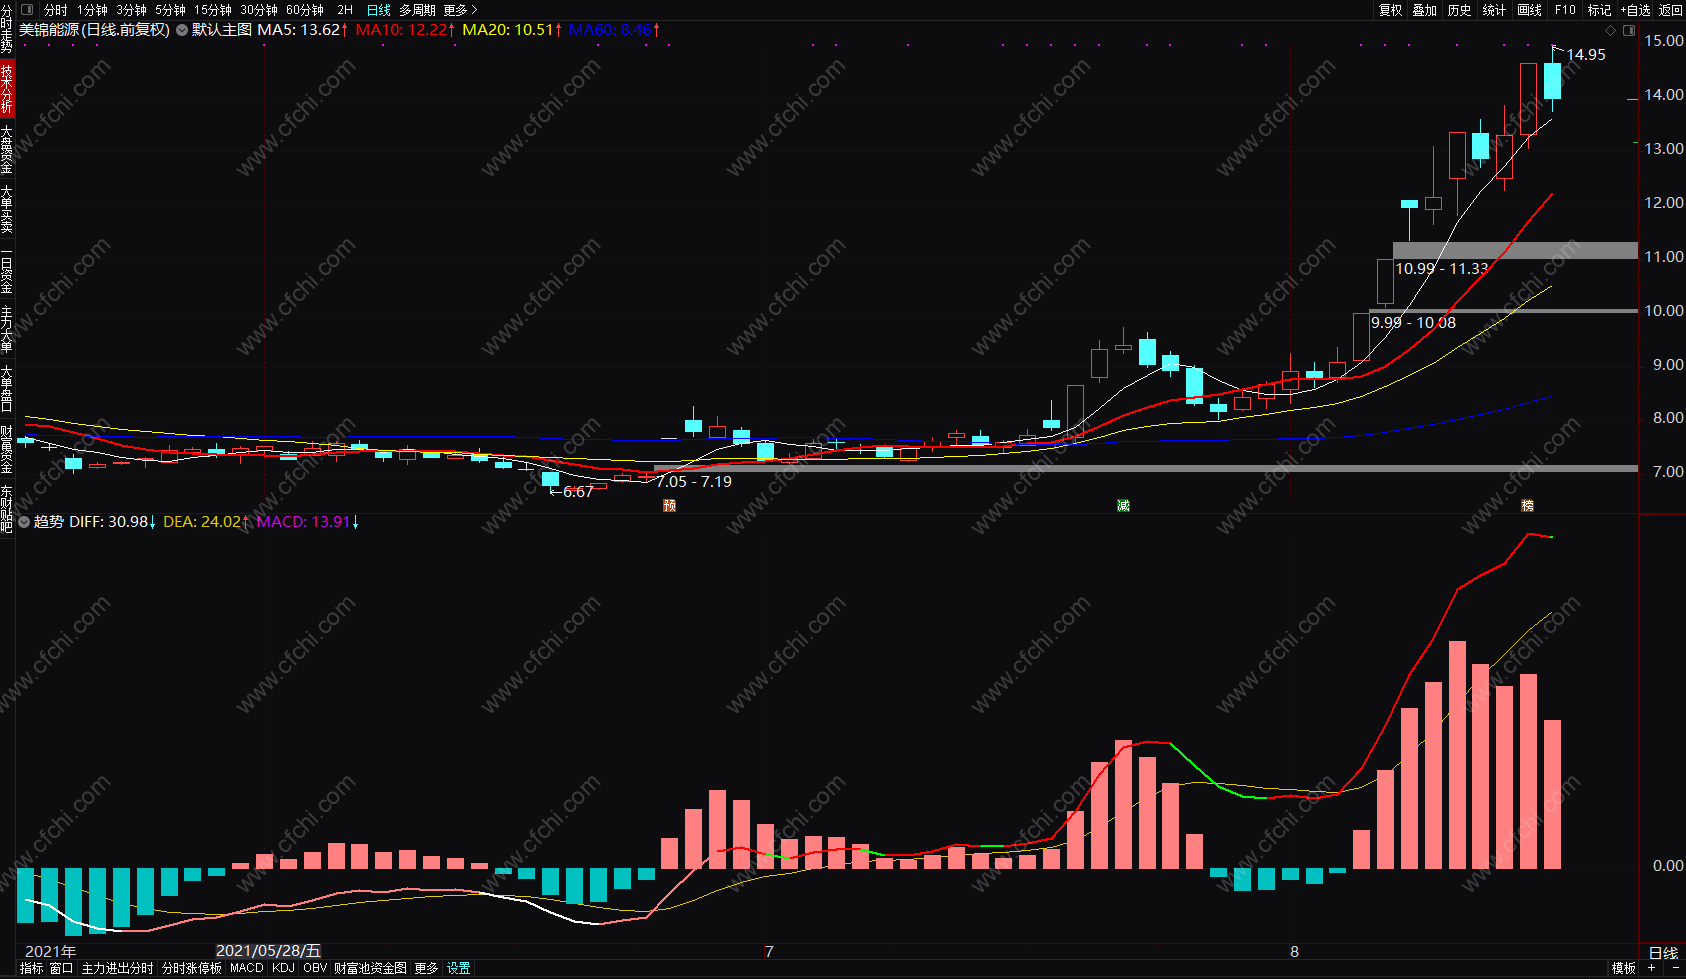1686x979 pixels.
Task: Open 主力大单 in left sidebar
Action: (x=7, y=329)
